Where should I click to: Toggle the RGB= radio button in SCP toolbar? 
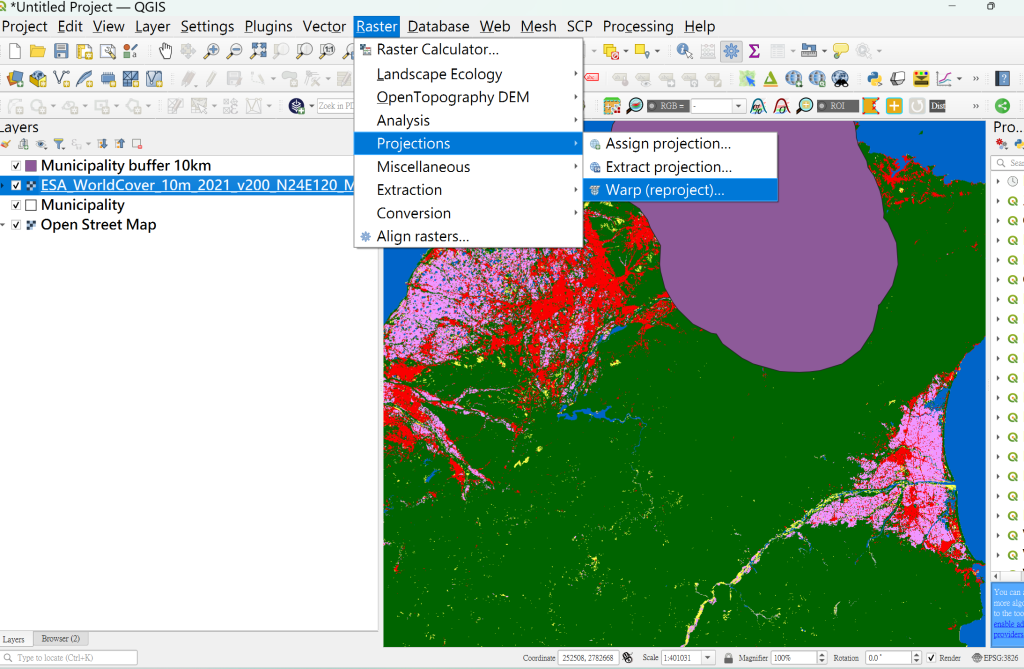pyautogui.click(x=652, y=106)
